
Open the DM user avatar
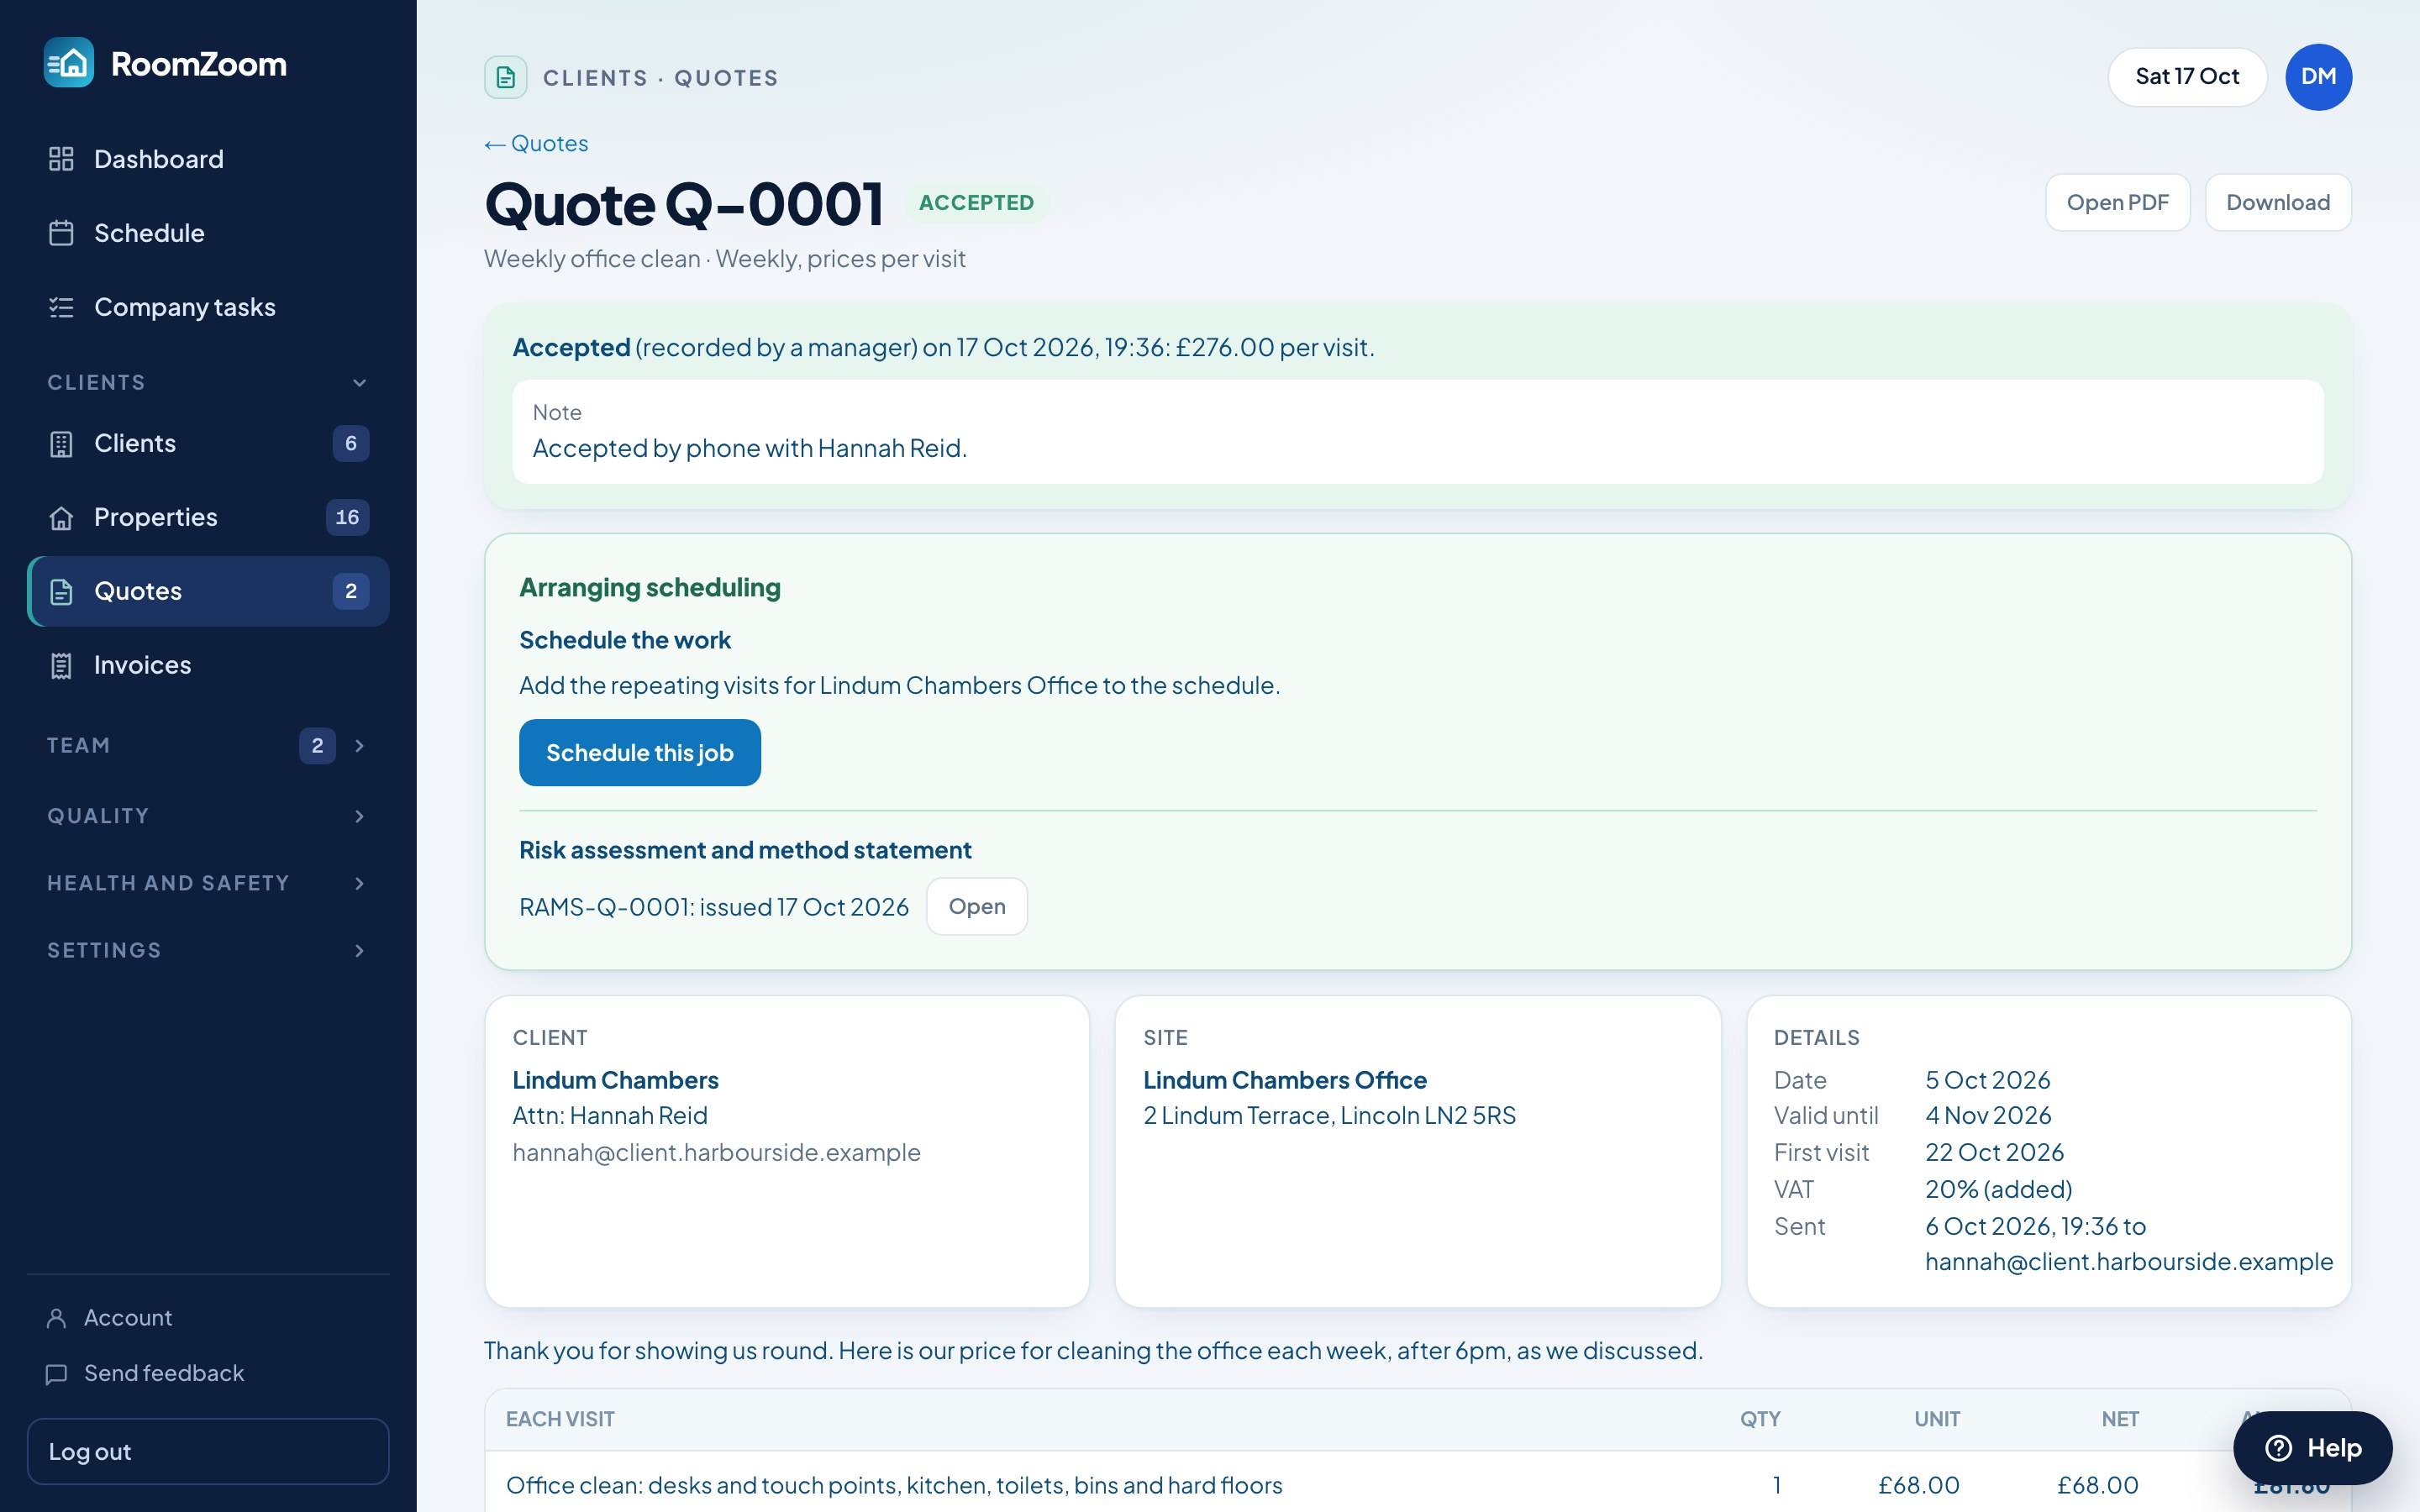[2318, 77]
